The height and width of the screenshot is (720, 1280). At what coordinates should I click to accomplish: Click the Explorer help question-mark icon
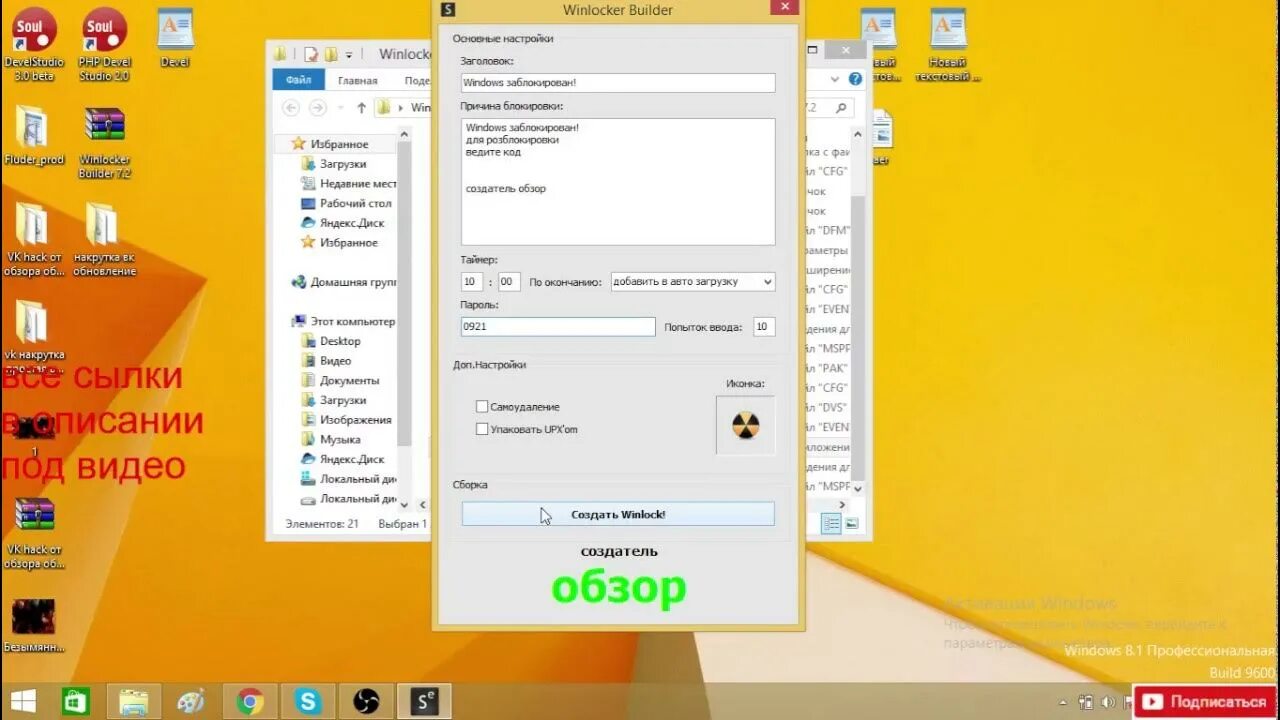click(855, 79)
